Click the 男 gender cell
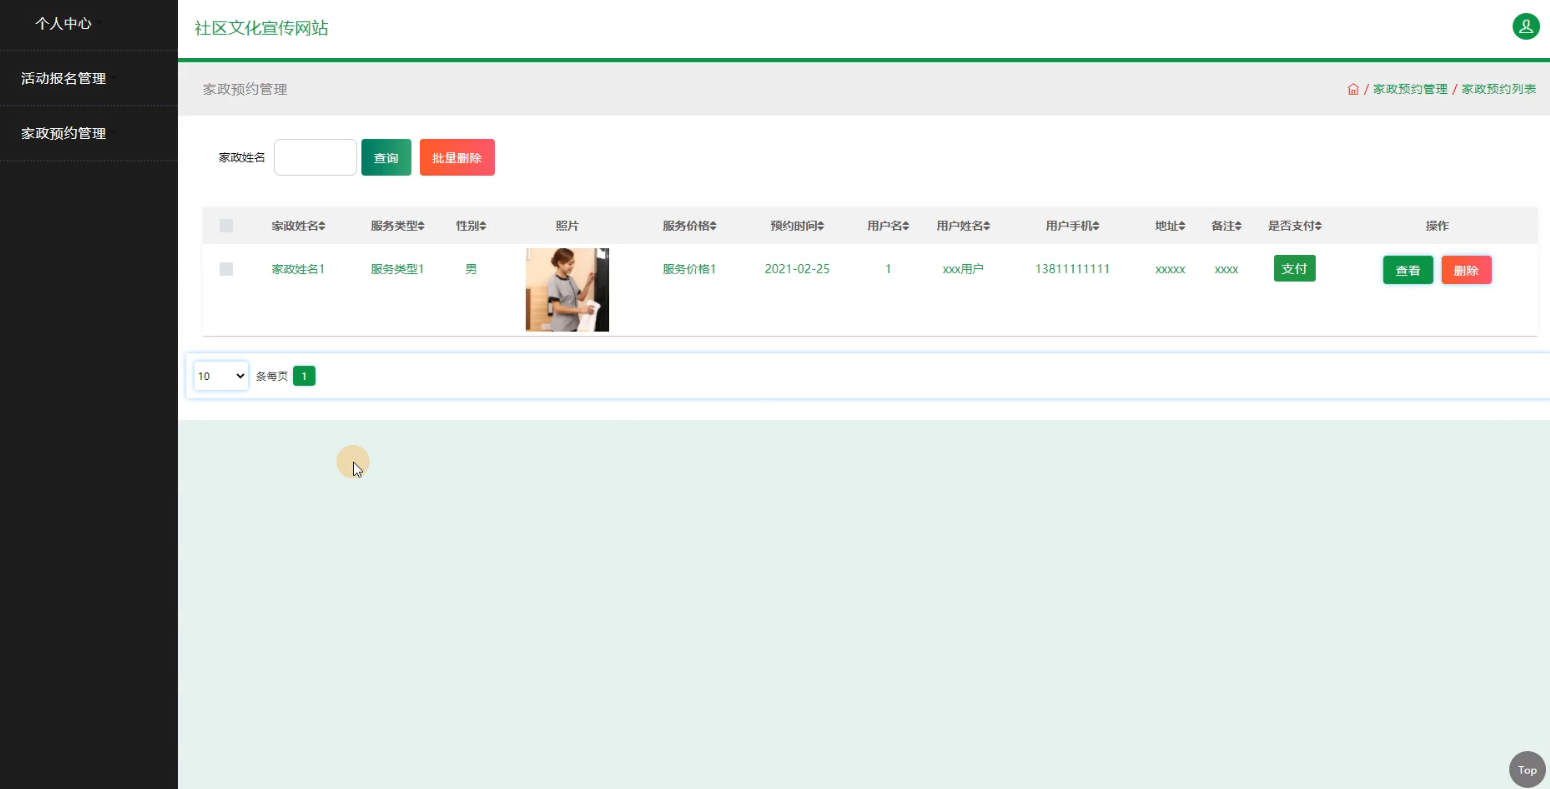The image size is (1550, 789). (x=471, y=269)
